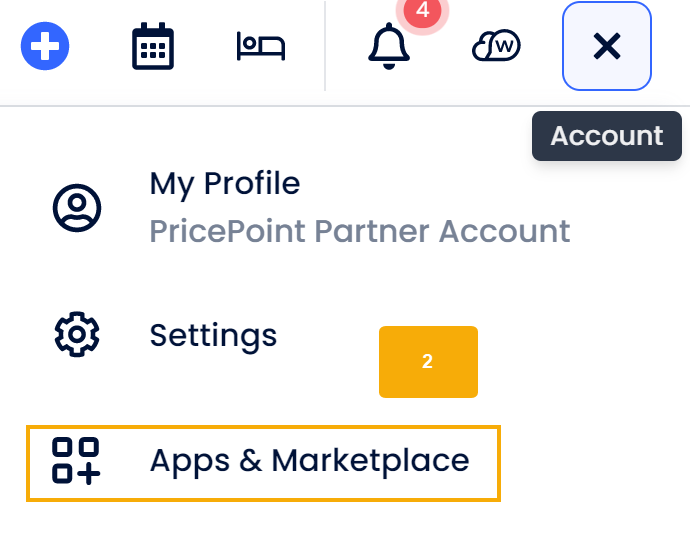The image size is (690, 545).
Task: Open the bed rooms icon
Action: 261,46
